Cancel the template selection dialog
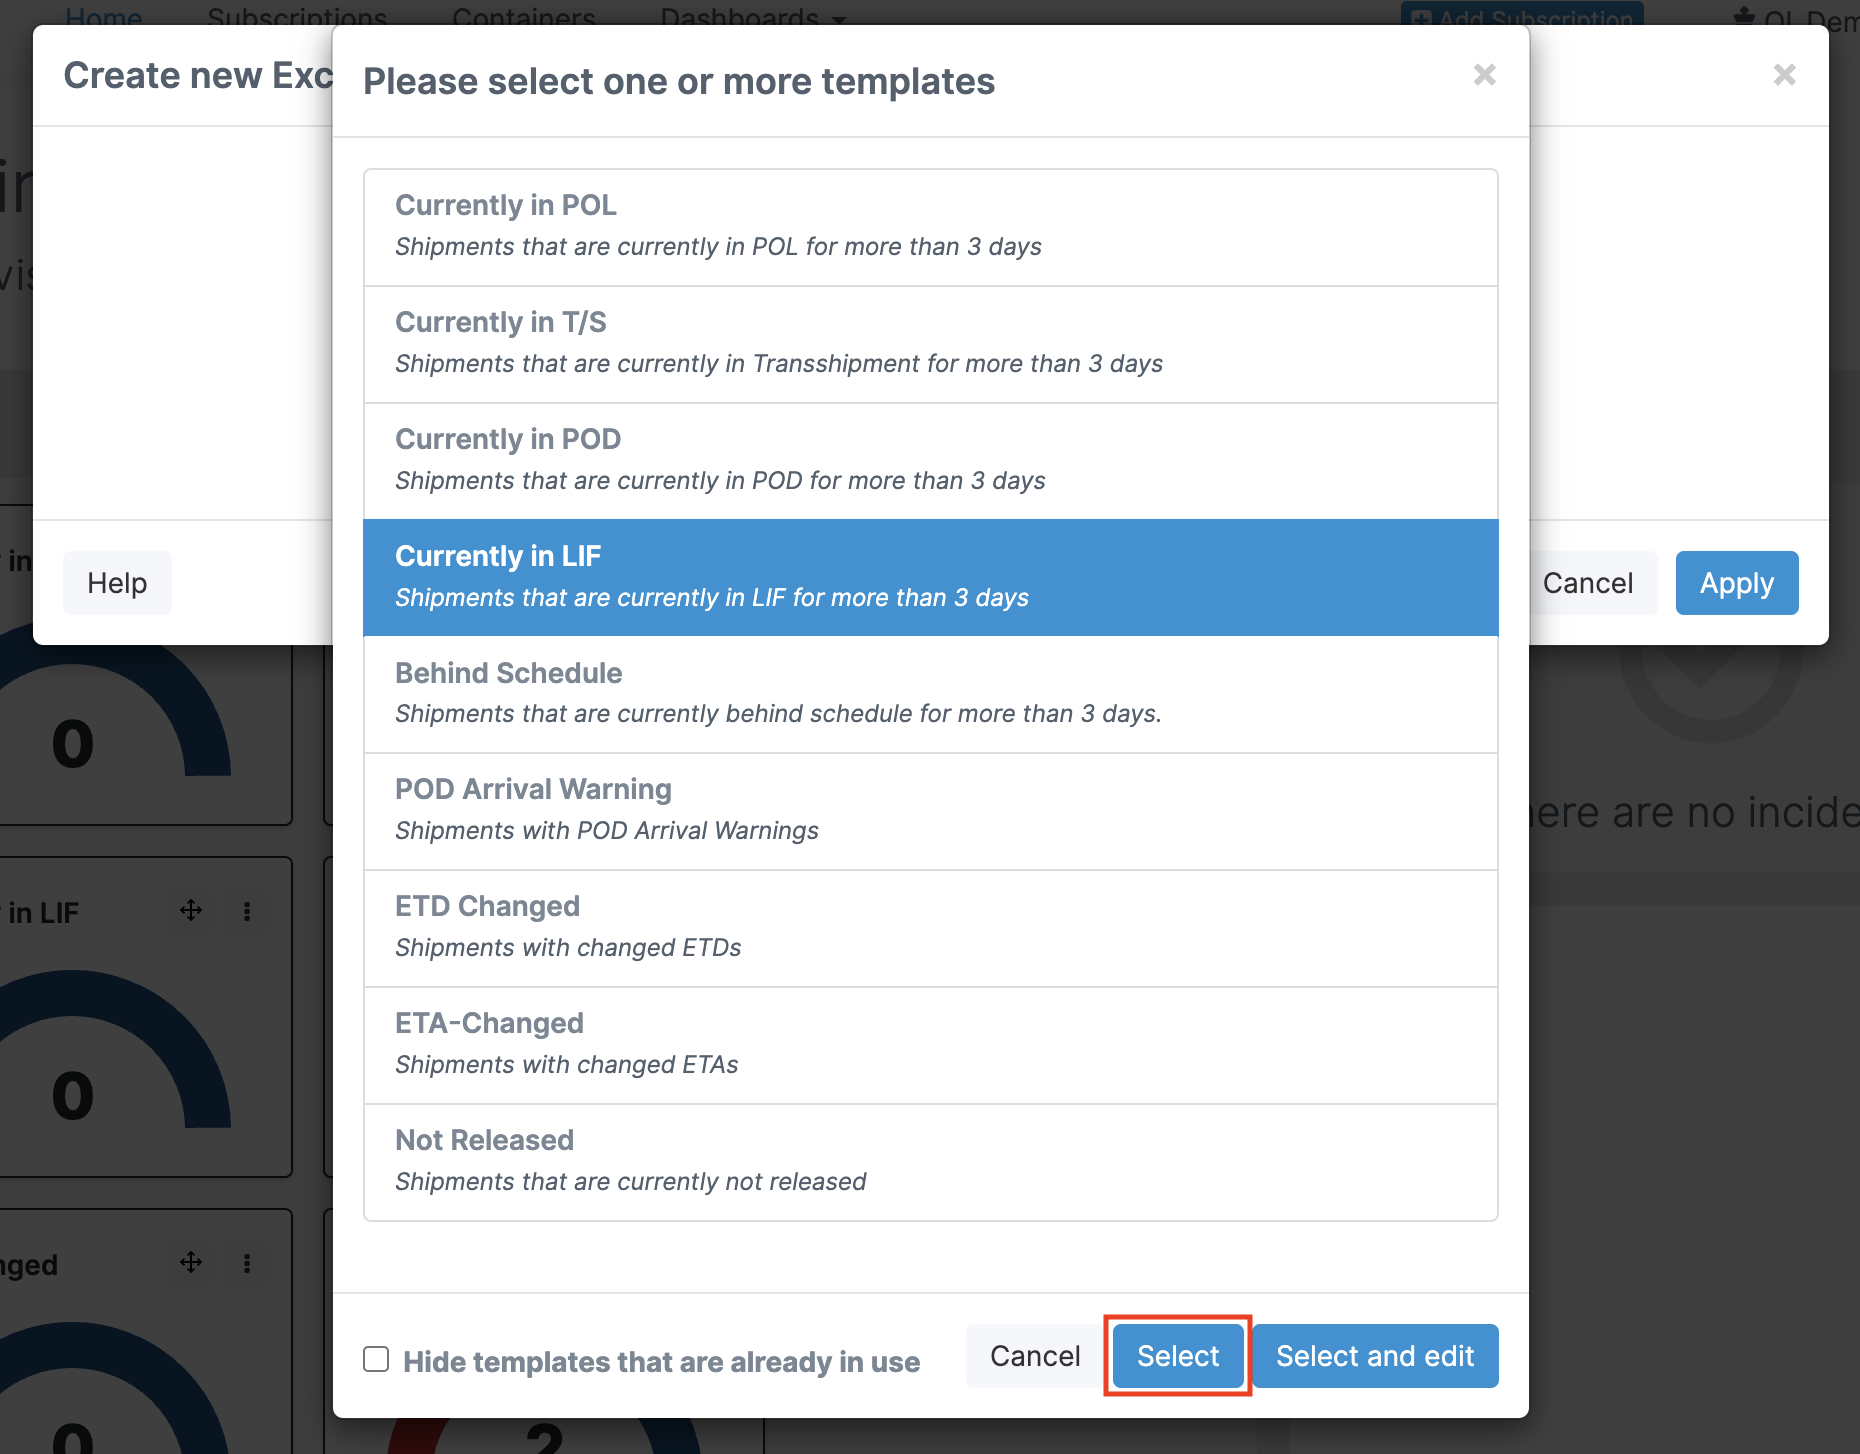Viewport: 1860px width, 1454px height. point(1035,1356)
